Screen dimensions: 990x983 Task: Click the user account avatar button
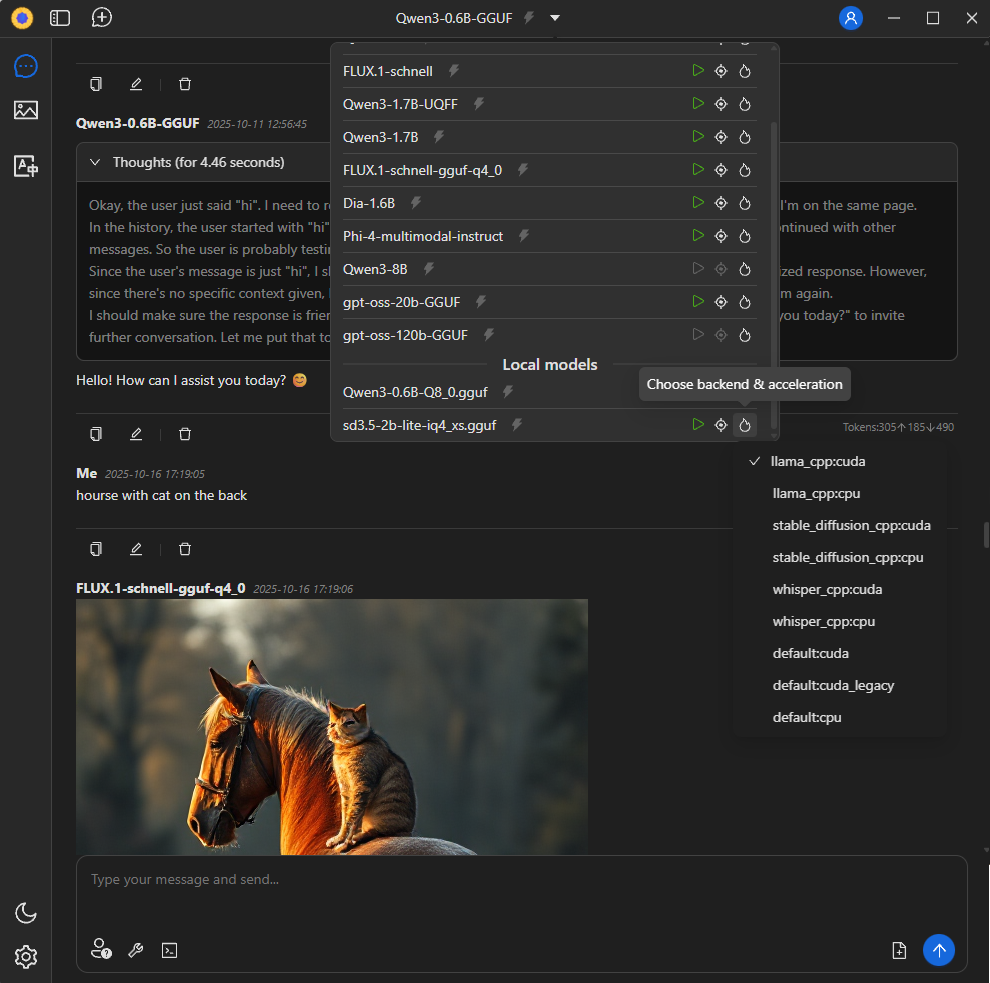(851, 18)
